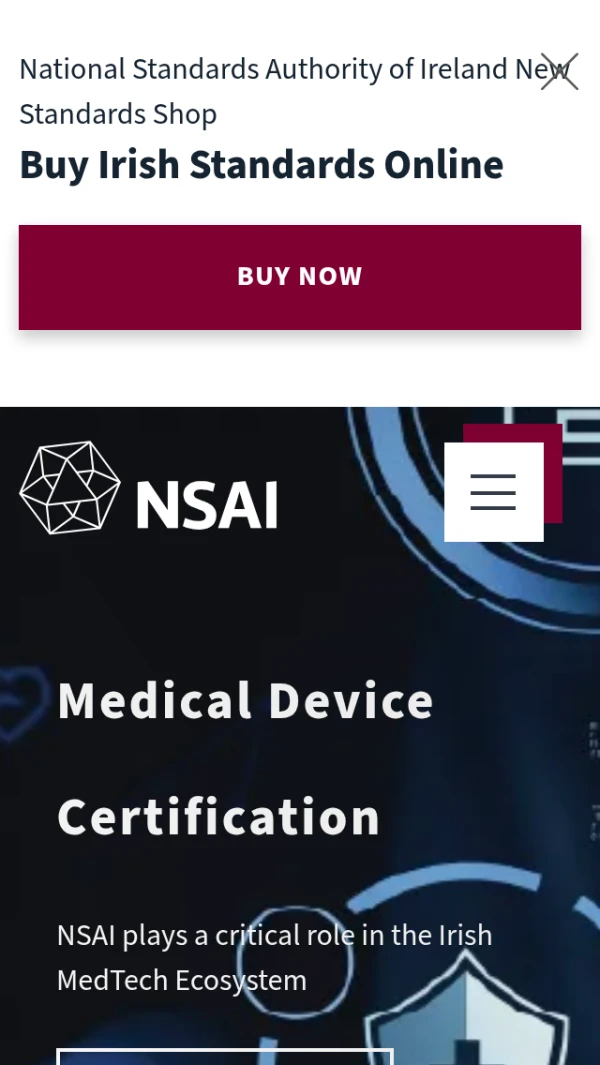Click the word Certification in hero
Viewport: 600px width, 1065px height.
218,816
